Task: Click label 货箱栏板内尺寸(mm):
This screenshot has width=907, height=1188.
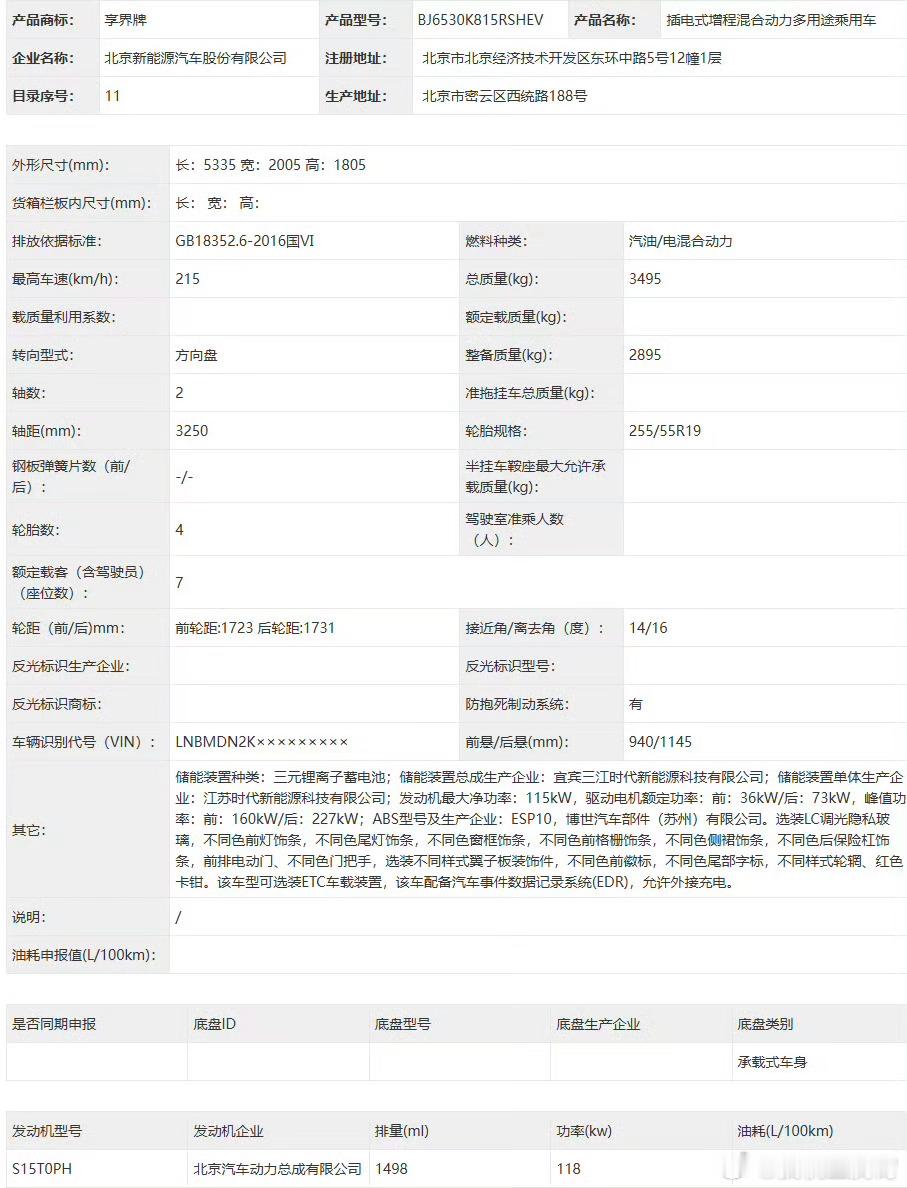Action: pyautogui.click(x=82, y=203)
